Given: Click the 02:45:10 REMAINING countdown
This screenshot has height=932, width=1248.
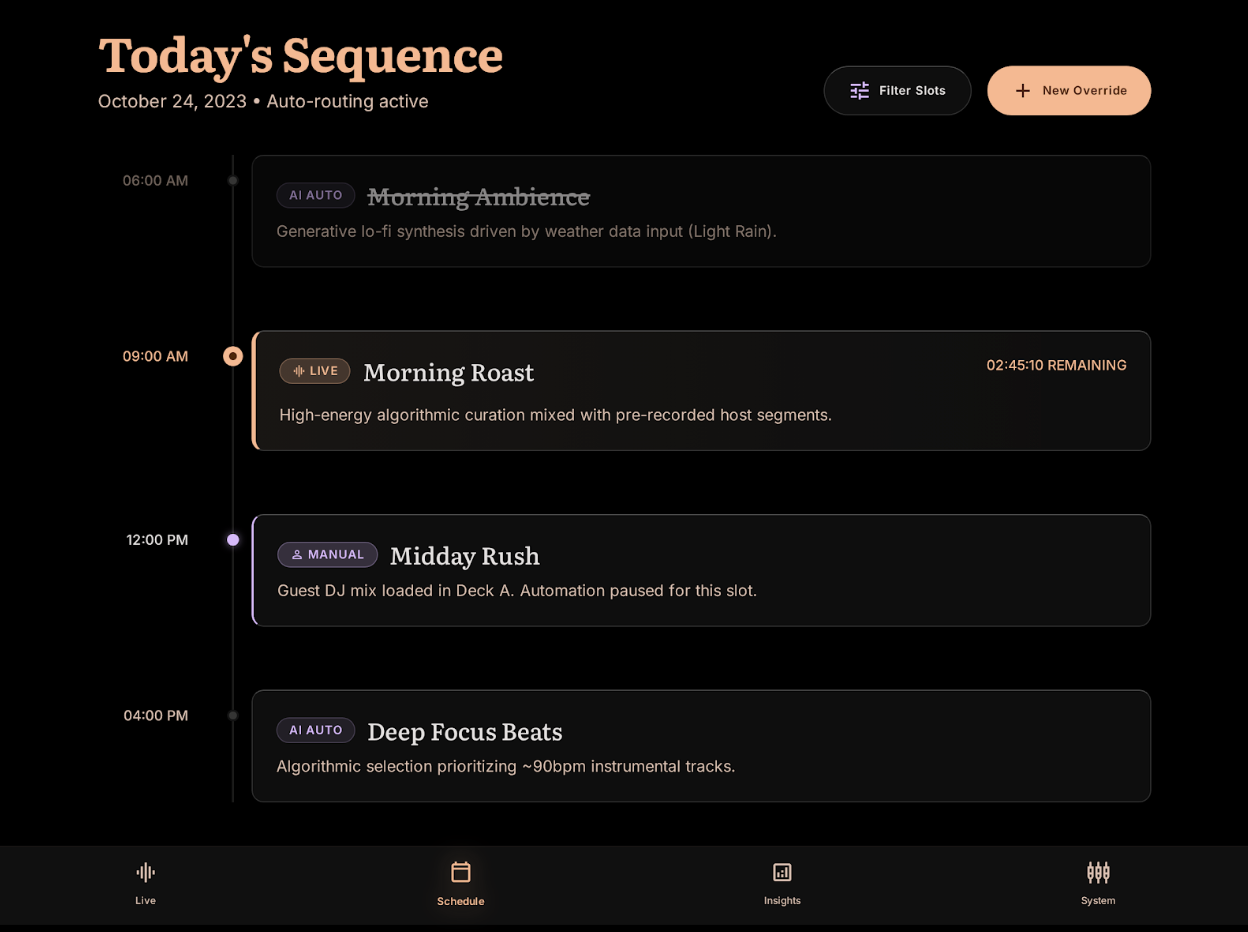Looking at the screenshot, I should point(1056,365).
